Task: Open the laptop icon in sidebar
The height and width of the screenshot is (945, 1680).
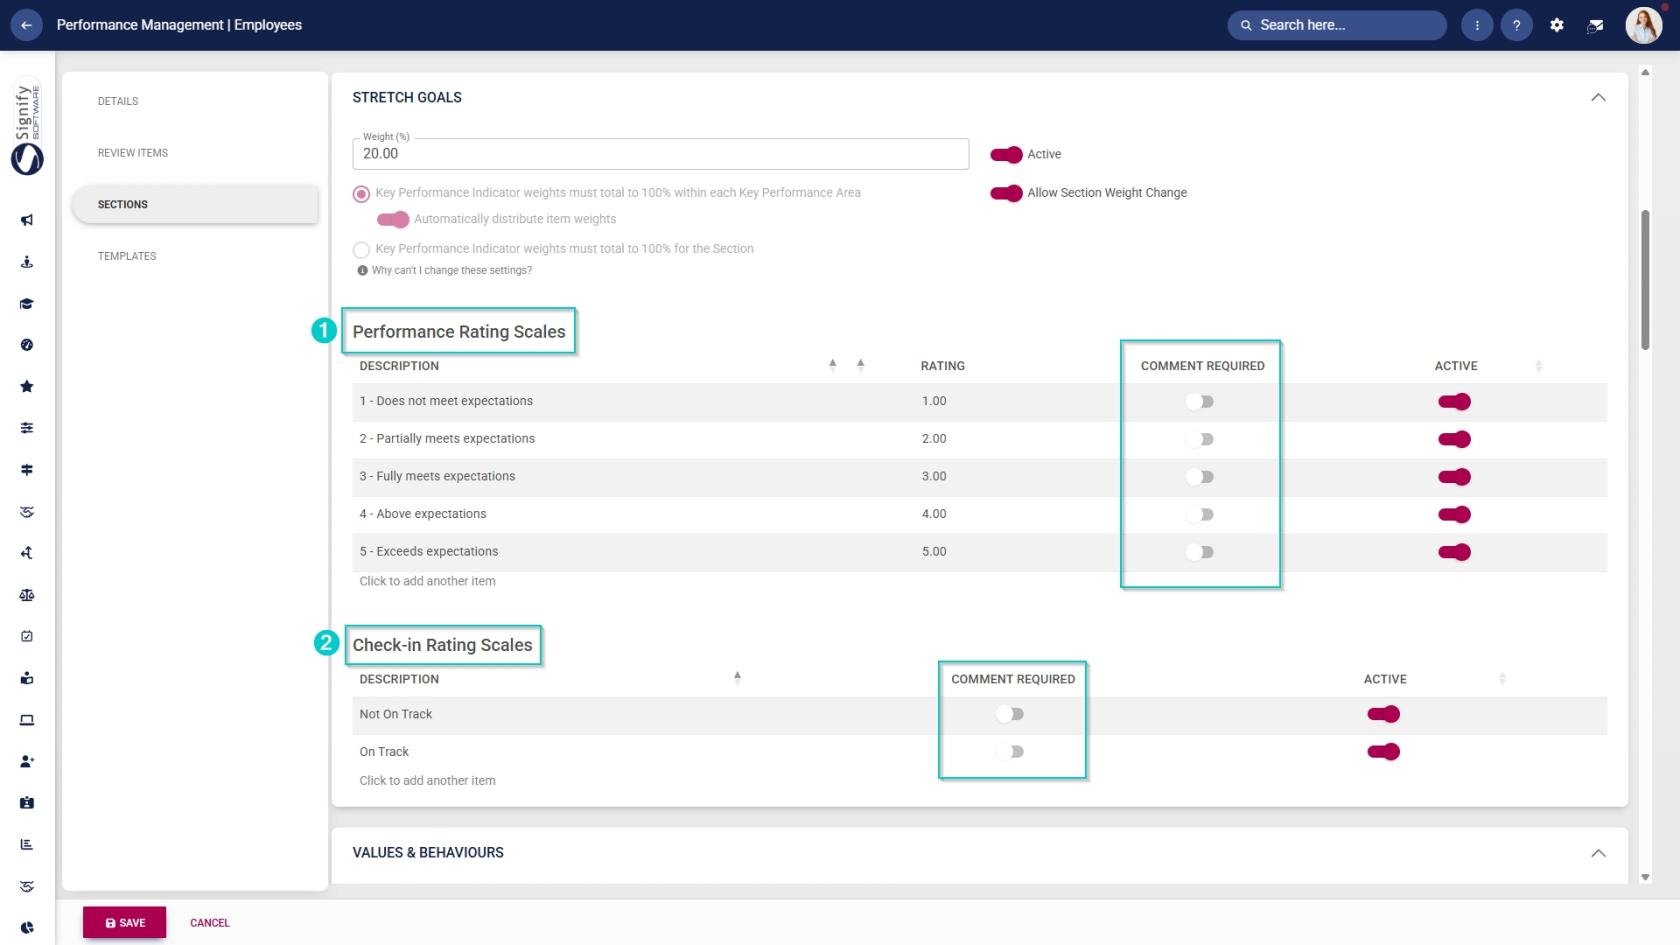Action: click(27, 720)
